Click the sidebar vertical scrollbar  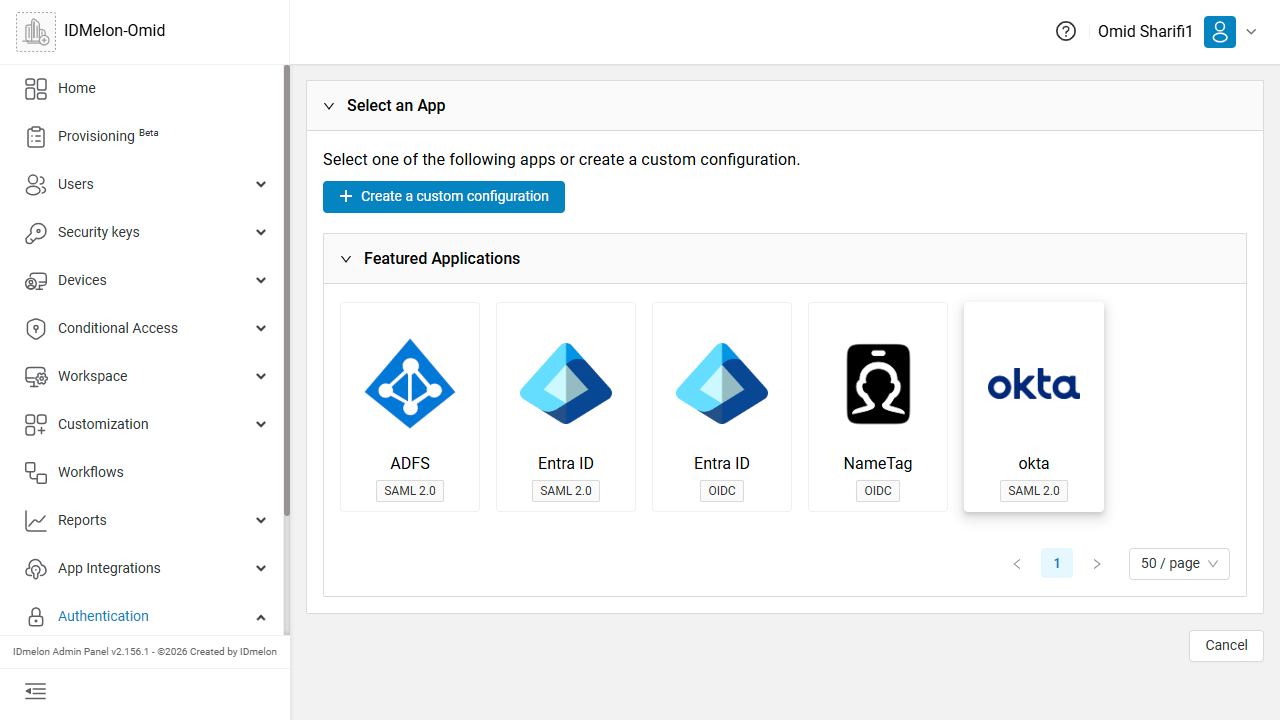pos(287,290)
